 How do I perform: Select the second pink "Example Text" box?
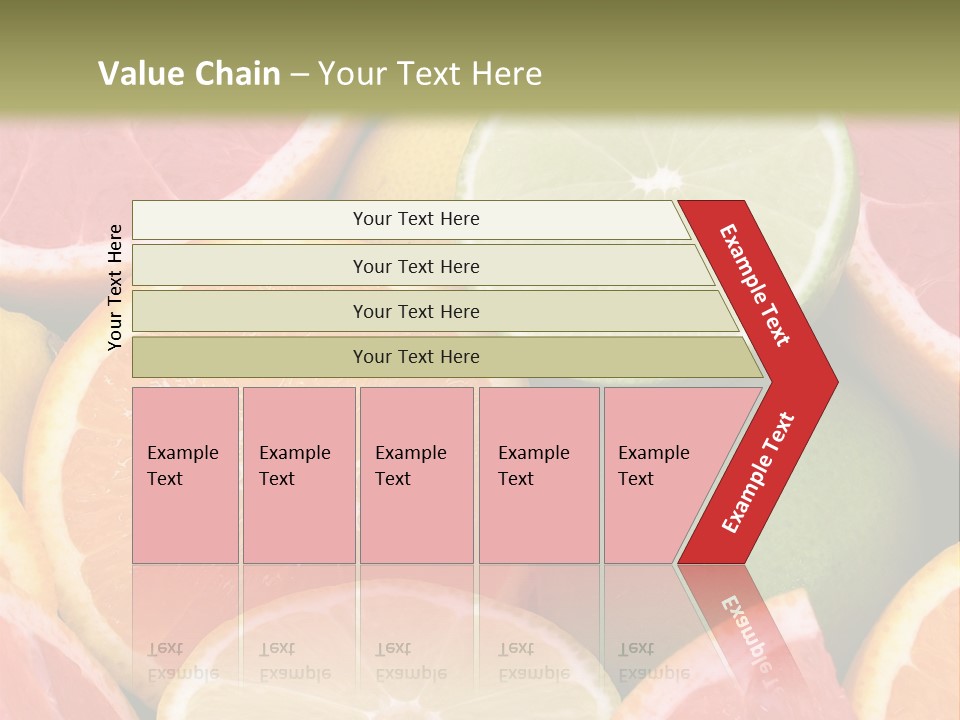[298, 475]
